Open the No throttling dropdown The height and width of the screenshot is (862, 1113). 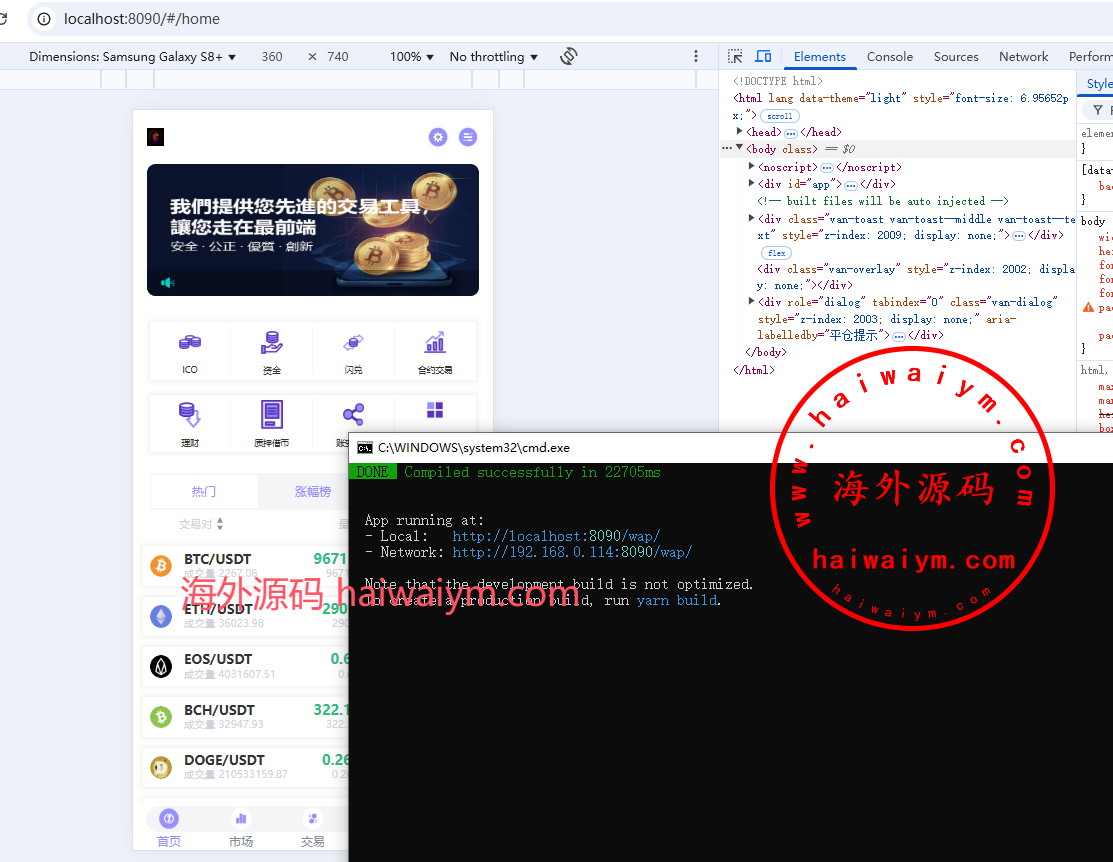pos(493,57)
